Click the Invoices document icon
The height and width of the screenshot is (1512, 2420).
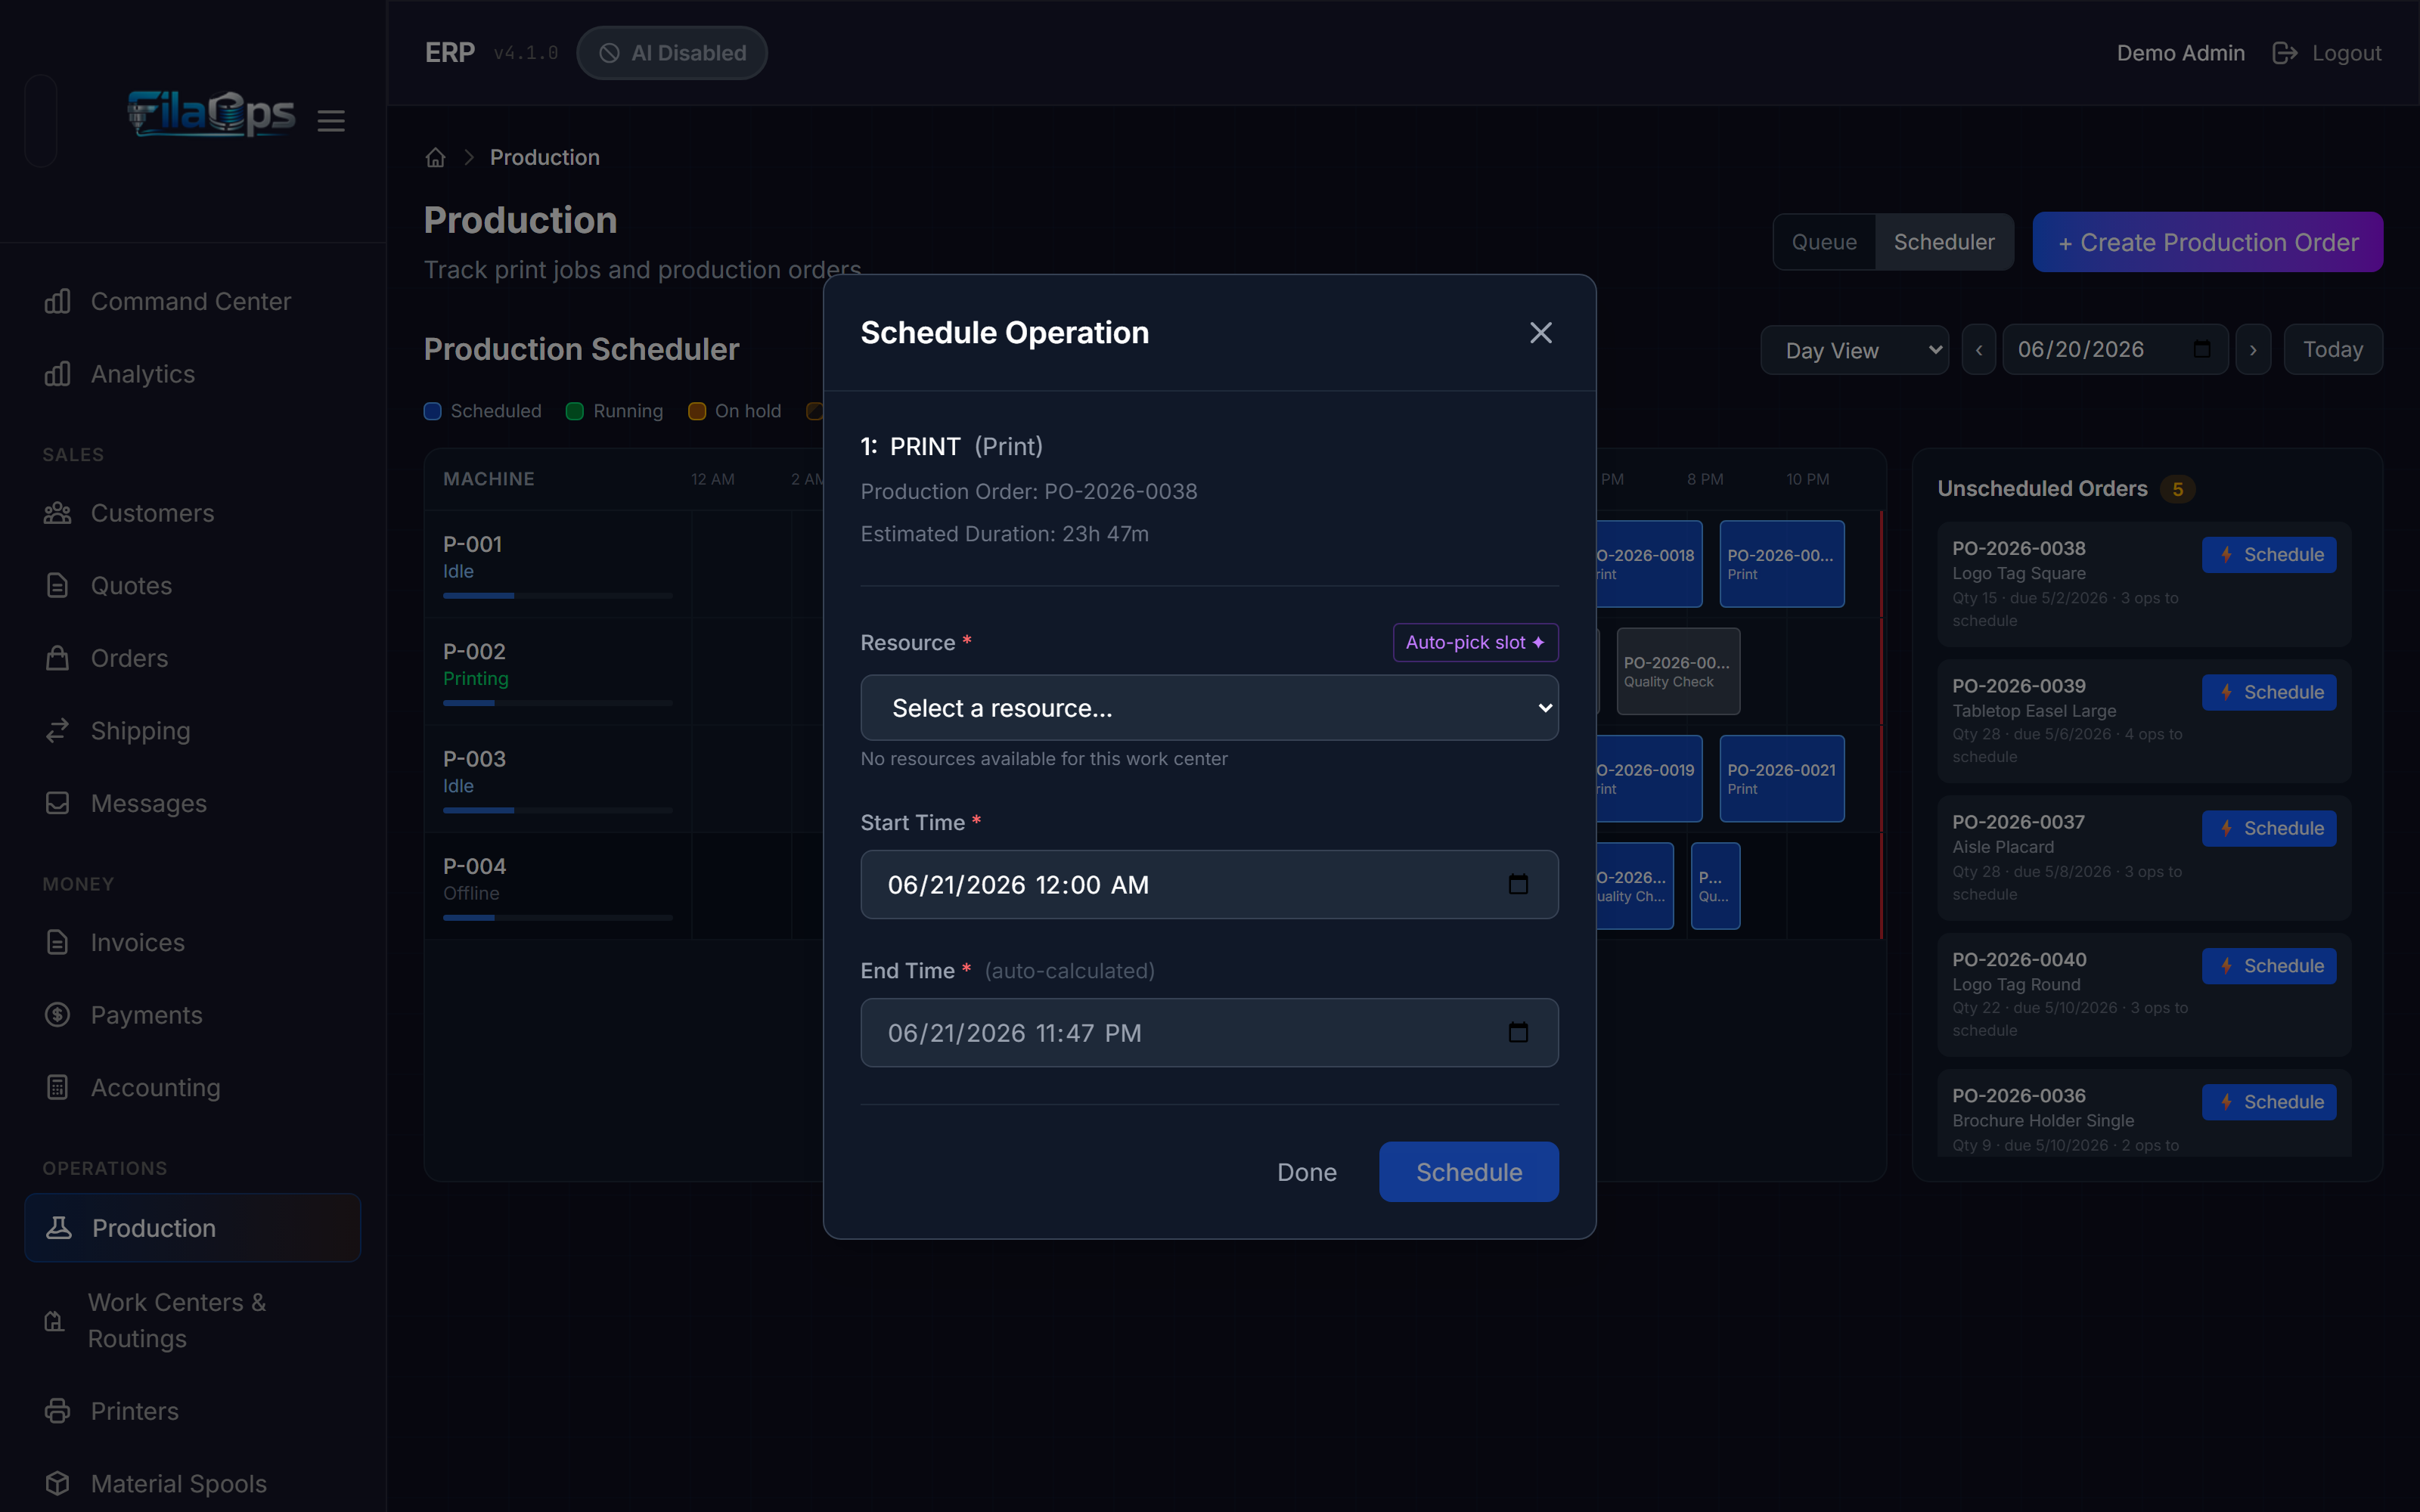coord(58,942)
